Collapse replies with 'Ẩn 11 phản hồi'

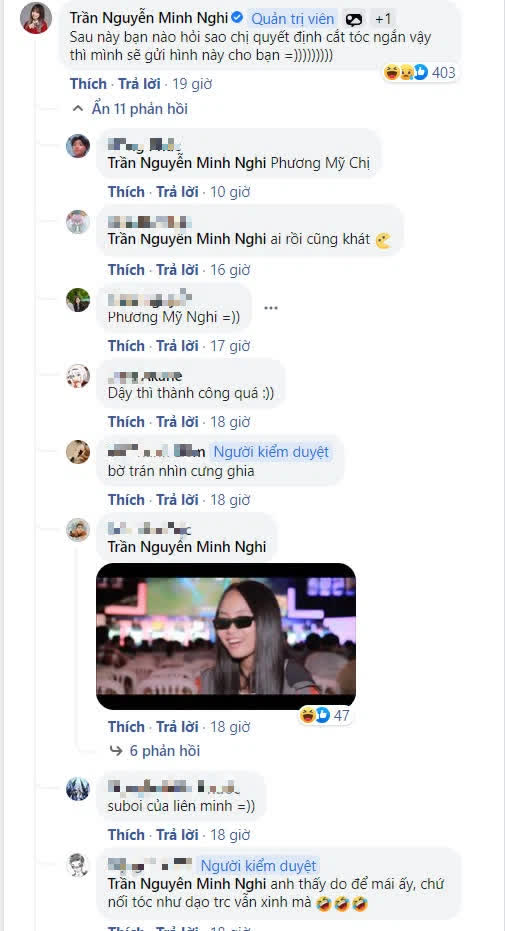(129, 109)
